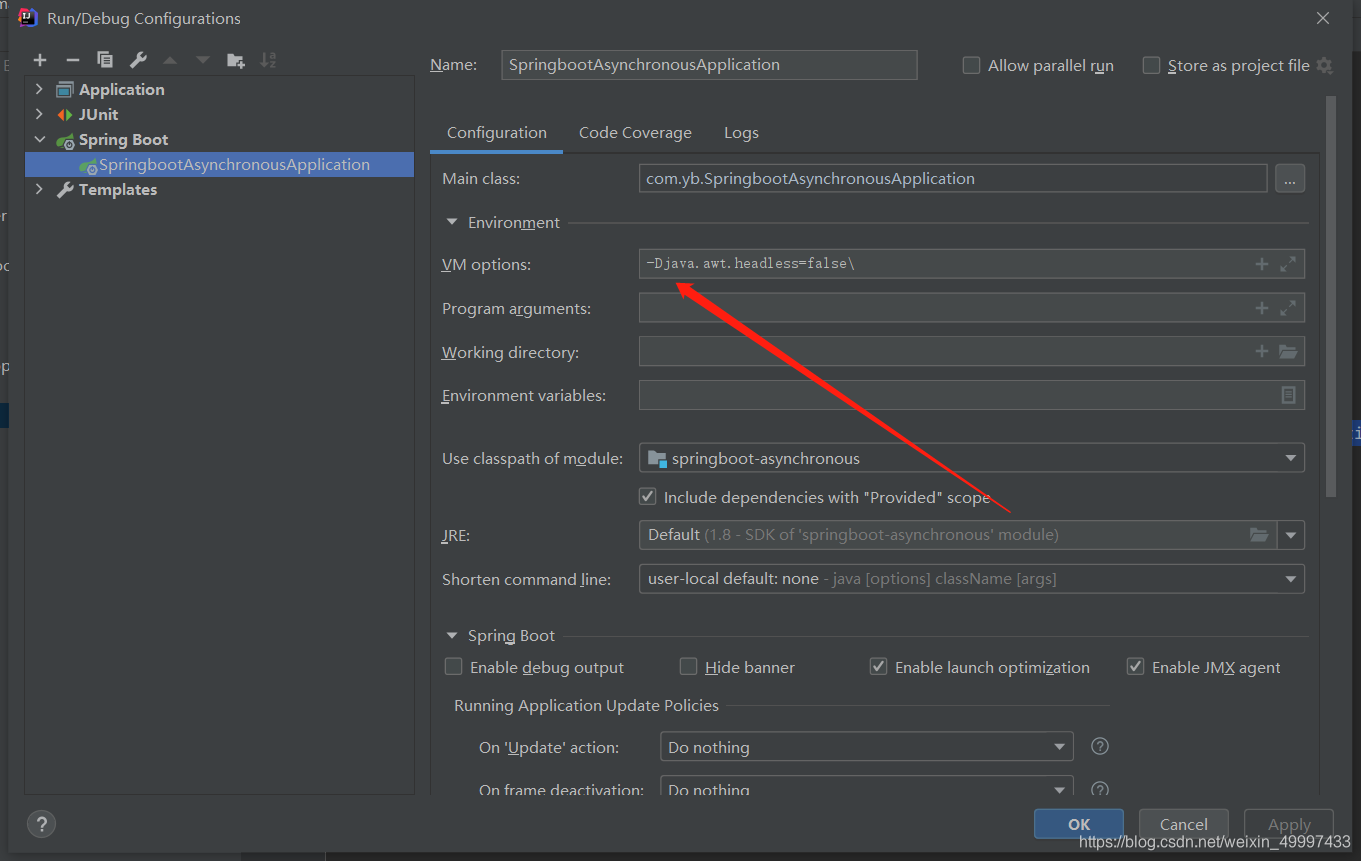Change the On 'Update' action dropdown

(x=1059, y=746)
